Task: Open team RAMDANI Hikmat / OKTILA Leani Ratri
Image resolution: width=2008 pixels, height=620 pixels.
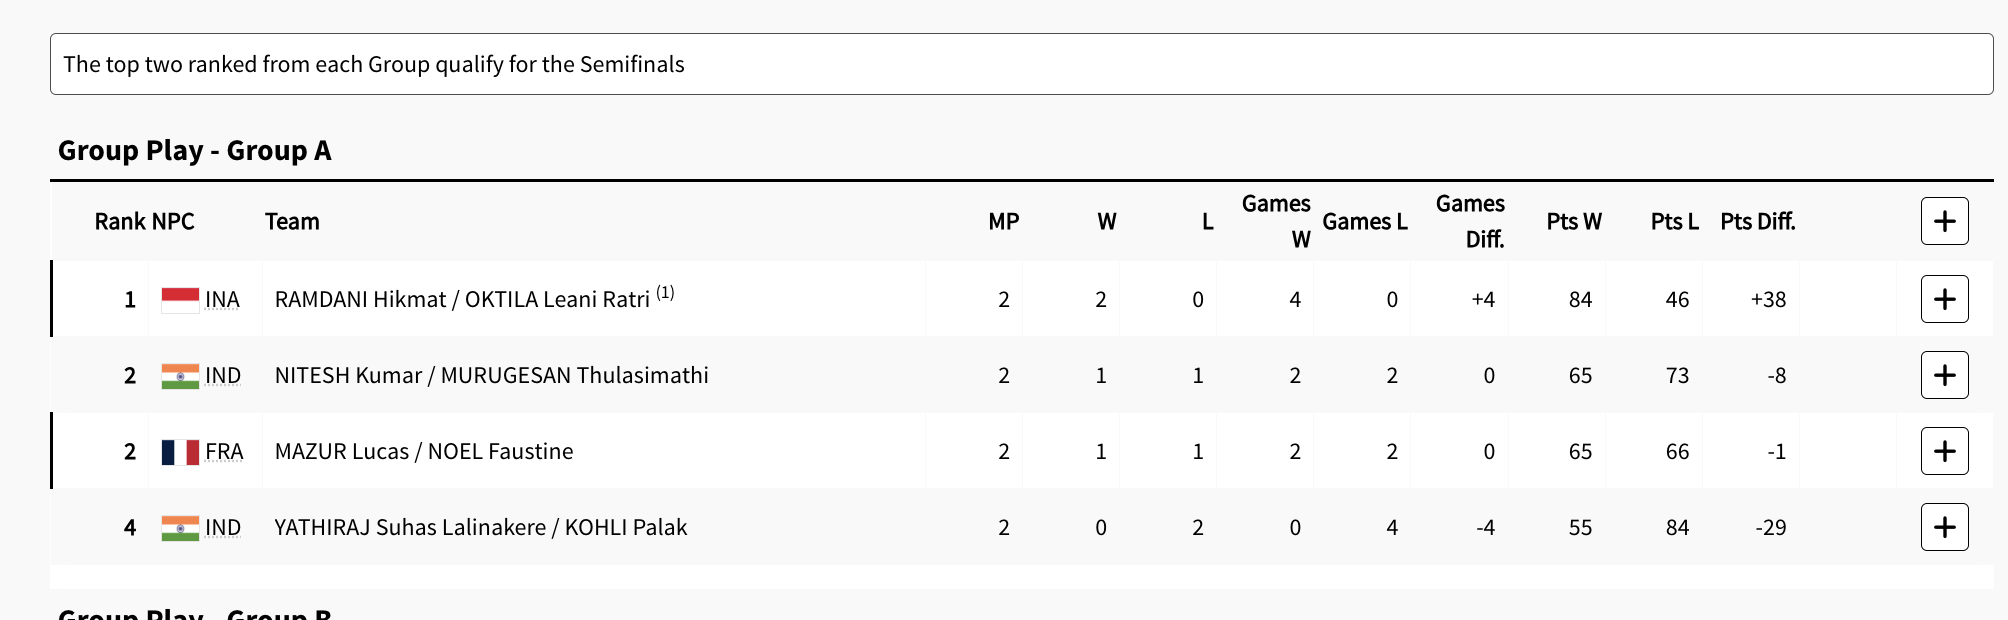Action: 462,300
